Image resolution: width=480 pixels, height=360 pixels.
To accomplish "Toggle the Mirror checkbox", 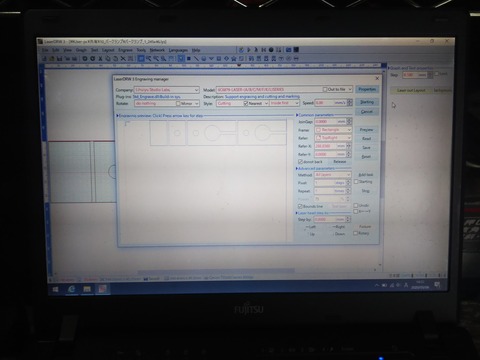I will (x=178, y=104).
